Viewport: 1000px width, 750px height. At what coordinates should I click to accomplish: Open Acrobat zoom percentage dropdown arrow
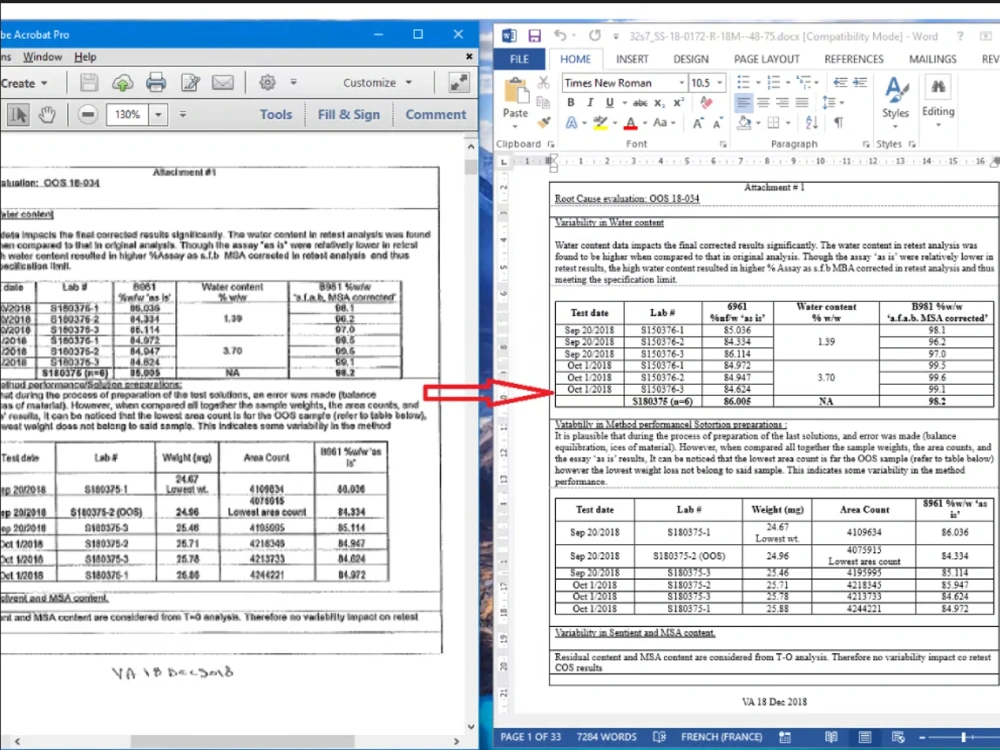pyautogui.click(x=158, y=115)
